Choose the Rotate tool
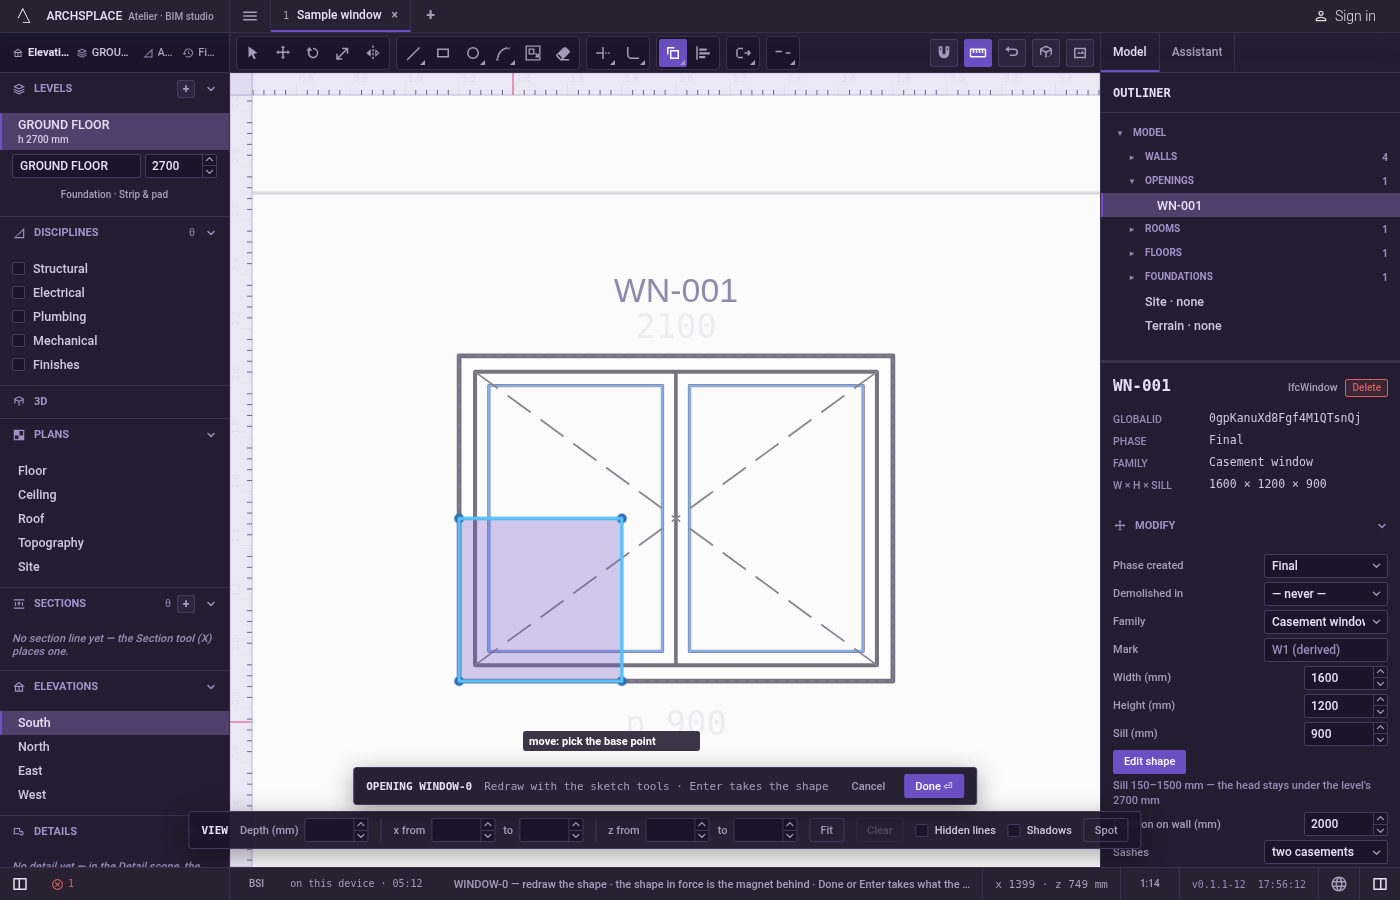The height and width of the screenshot is (900, 1400). click(x=313, y=53)
